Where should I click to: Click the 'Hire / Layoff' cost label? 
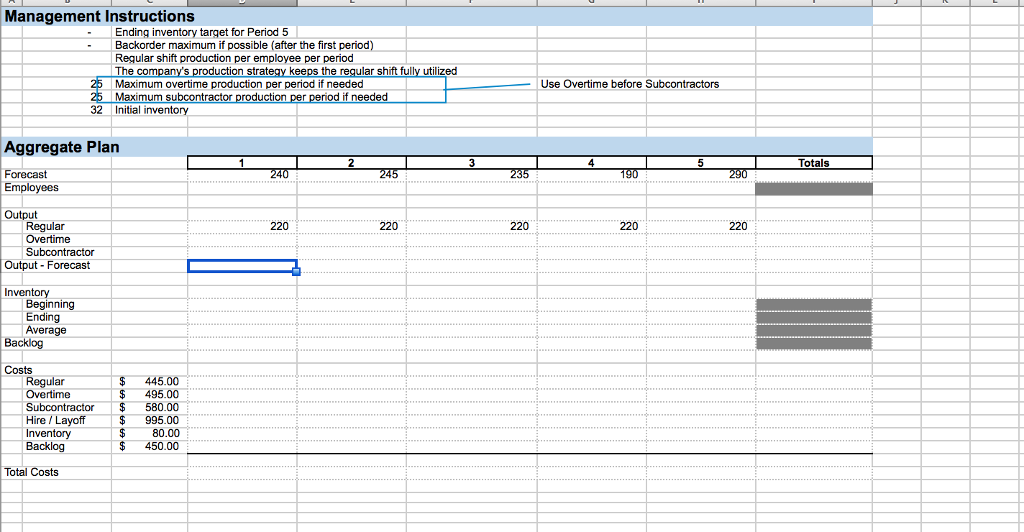56,421
